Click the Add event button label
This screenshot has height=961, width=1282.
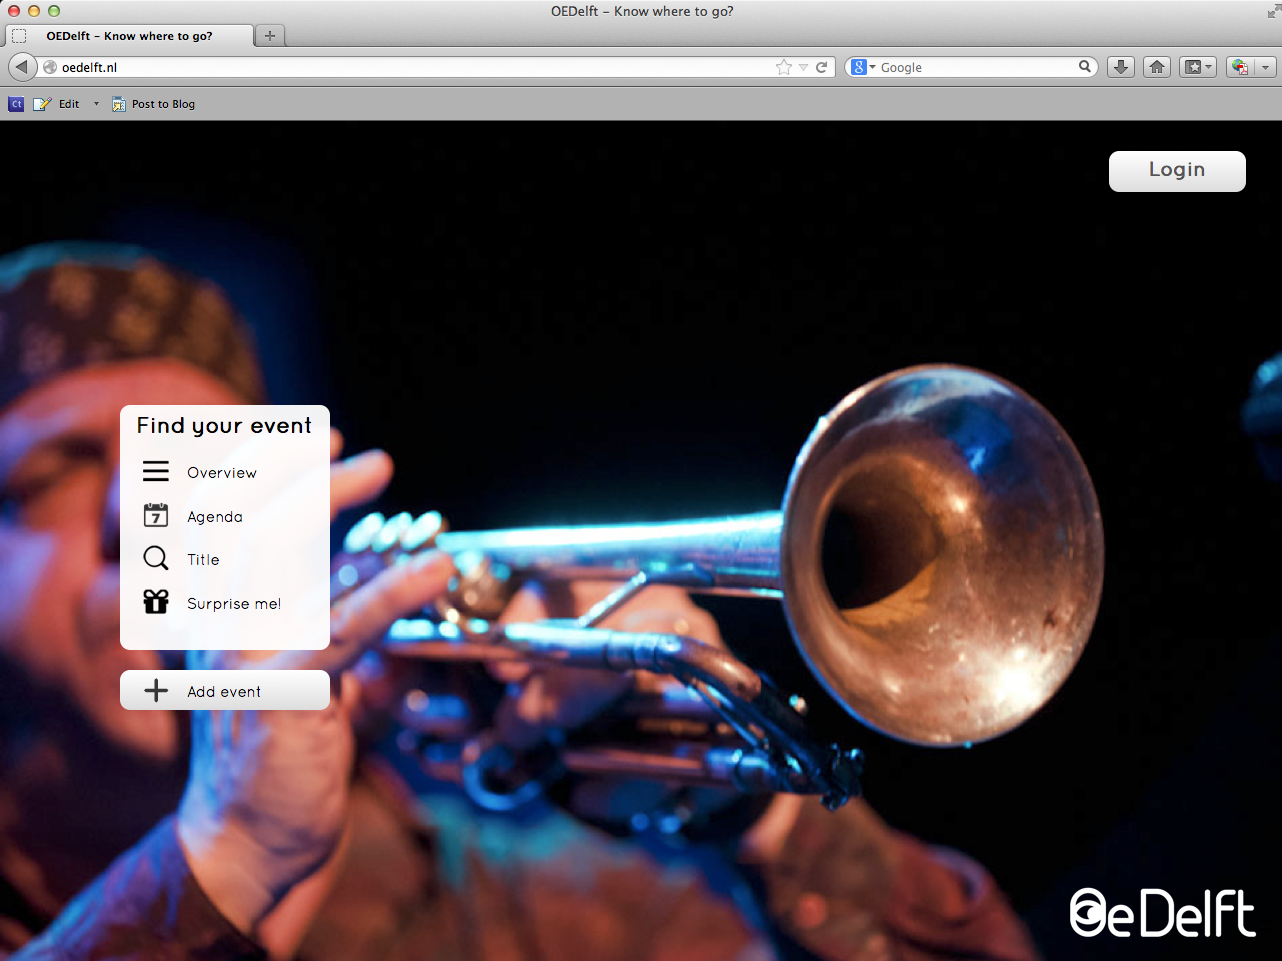[x=224, y=692]
